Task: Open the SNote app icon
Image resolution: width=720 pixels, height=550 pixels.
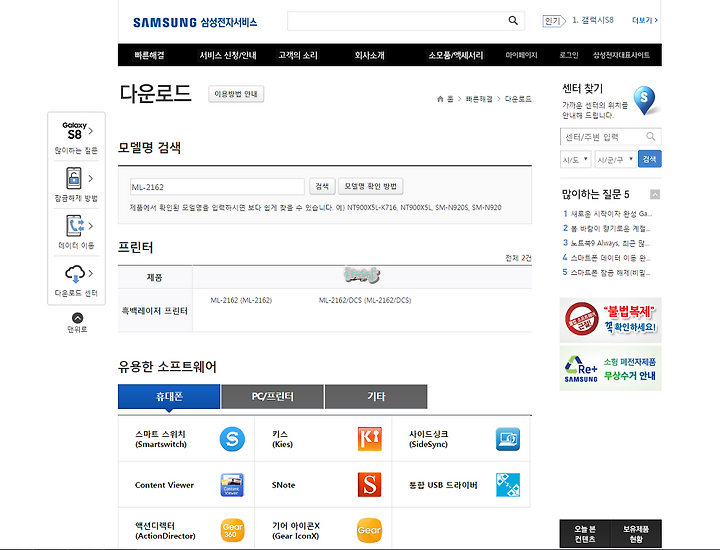Action: pos(370,485)
